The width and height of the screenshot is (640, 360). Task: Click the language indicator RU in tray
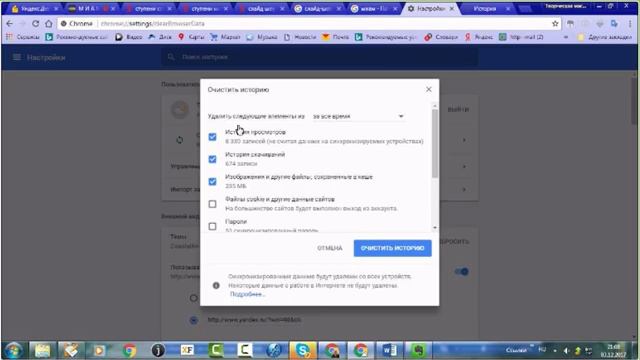pyautogui.click(x=542, y=350)
